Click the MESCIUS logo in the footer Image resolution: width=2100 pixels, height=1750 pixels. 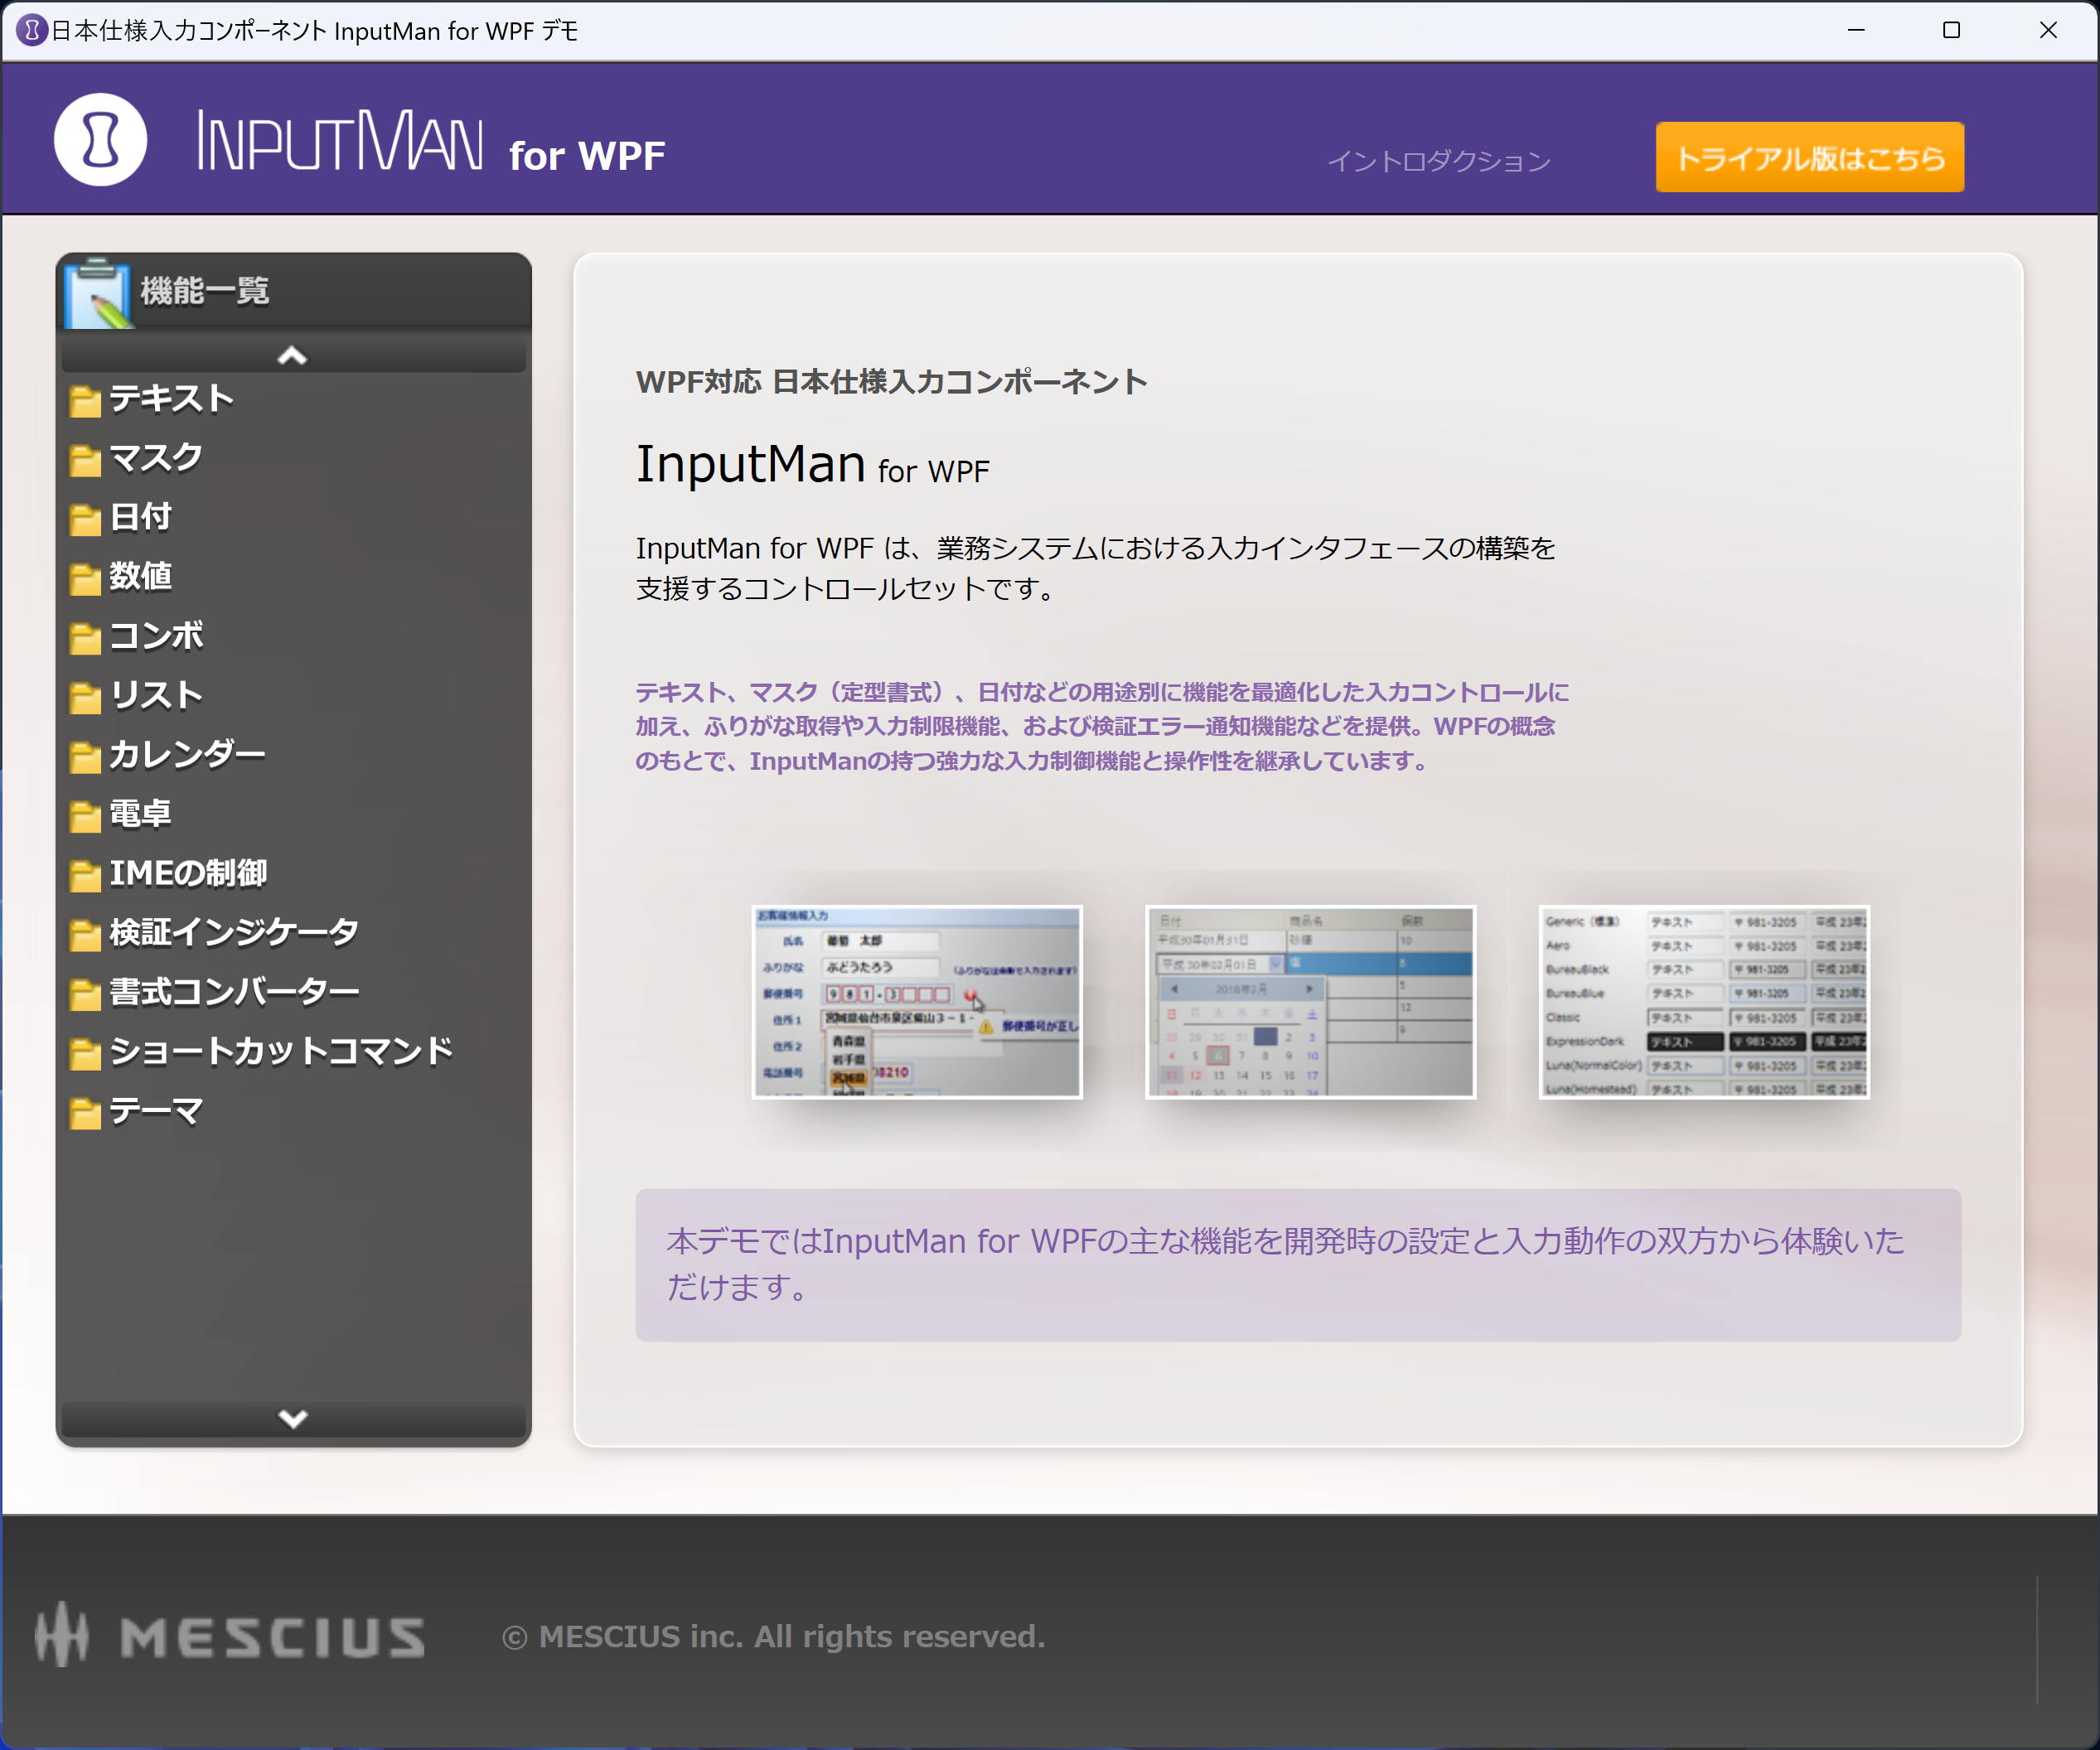[x=230, y=1636]
